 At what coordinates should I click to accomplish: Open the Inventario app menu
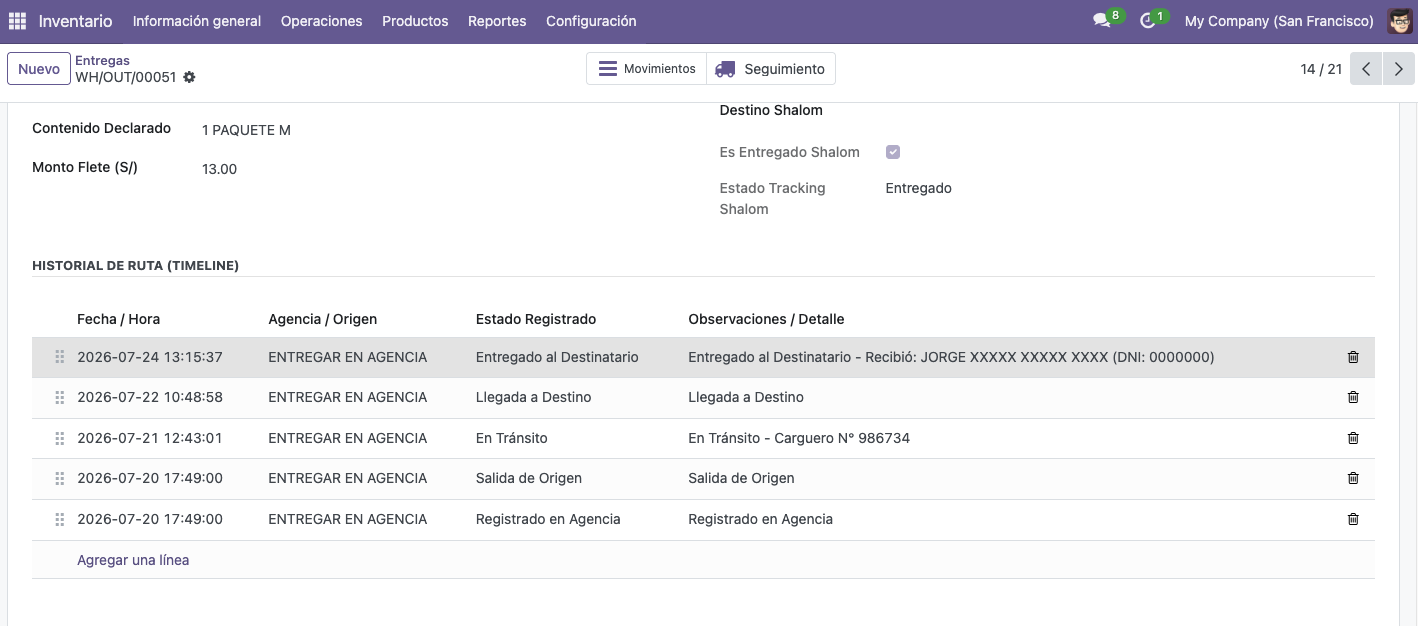(x=76, y=21)
